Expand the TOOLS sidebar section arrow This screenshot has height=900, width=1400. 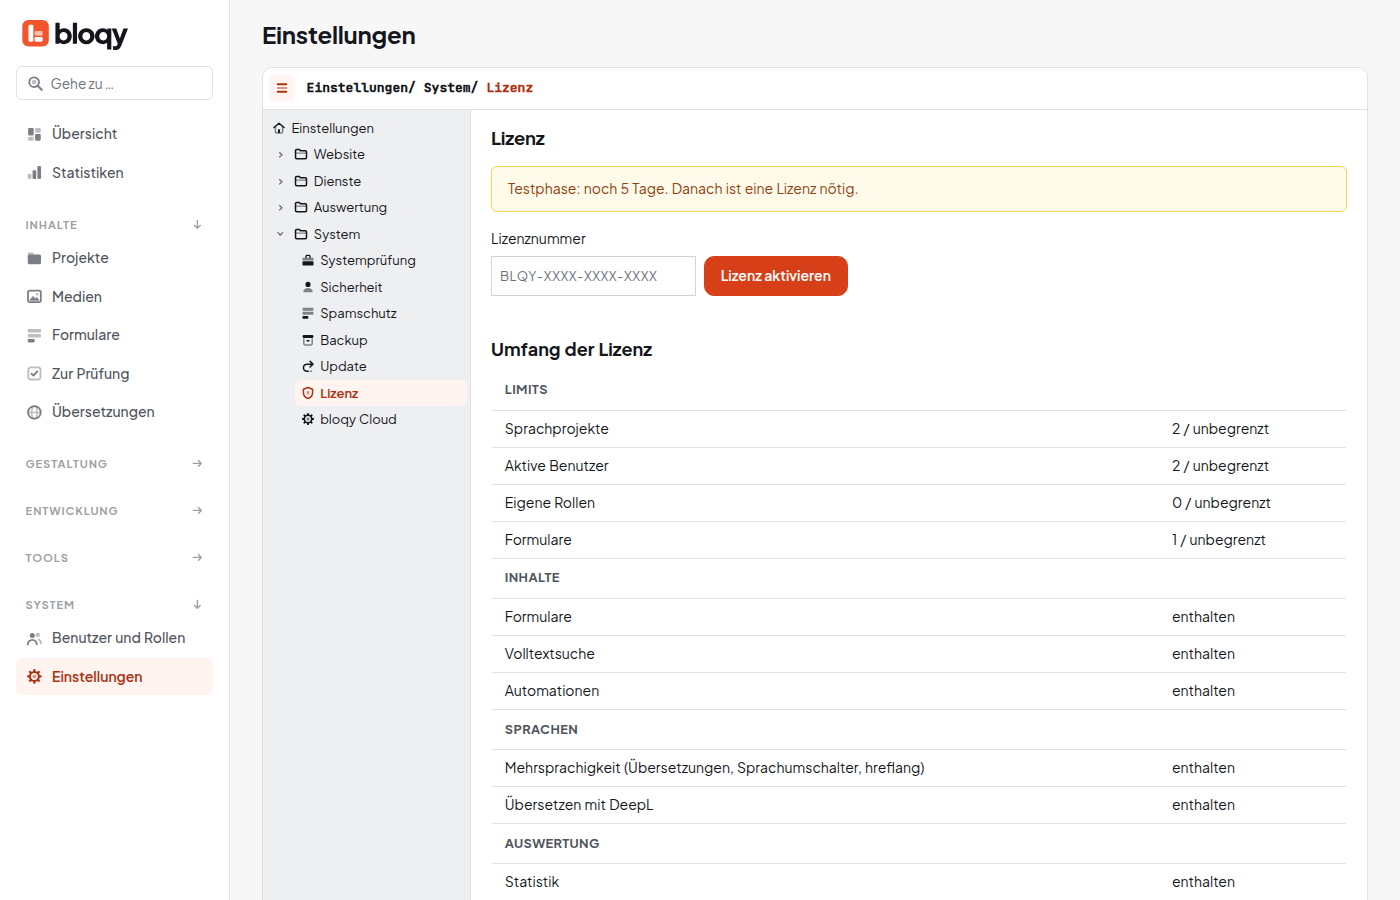[x=198, y=558]
